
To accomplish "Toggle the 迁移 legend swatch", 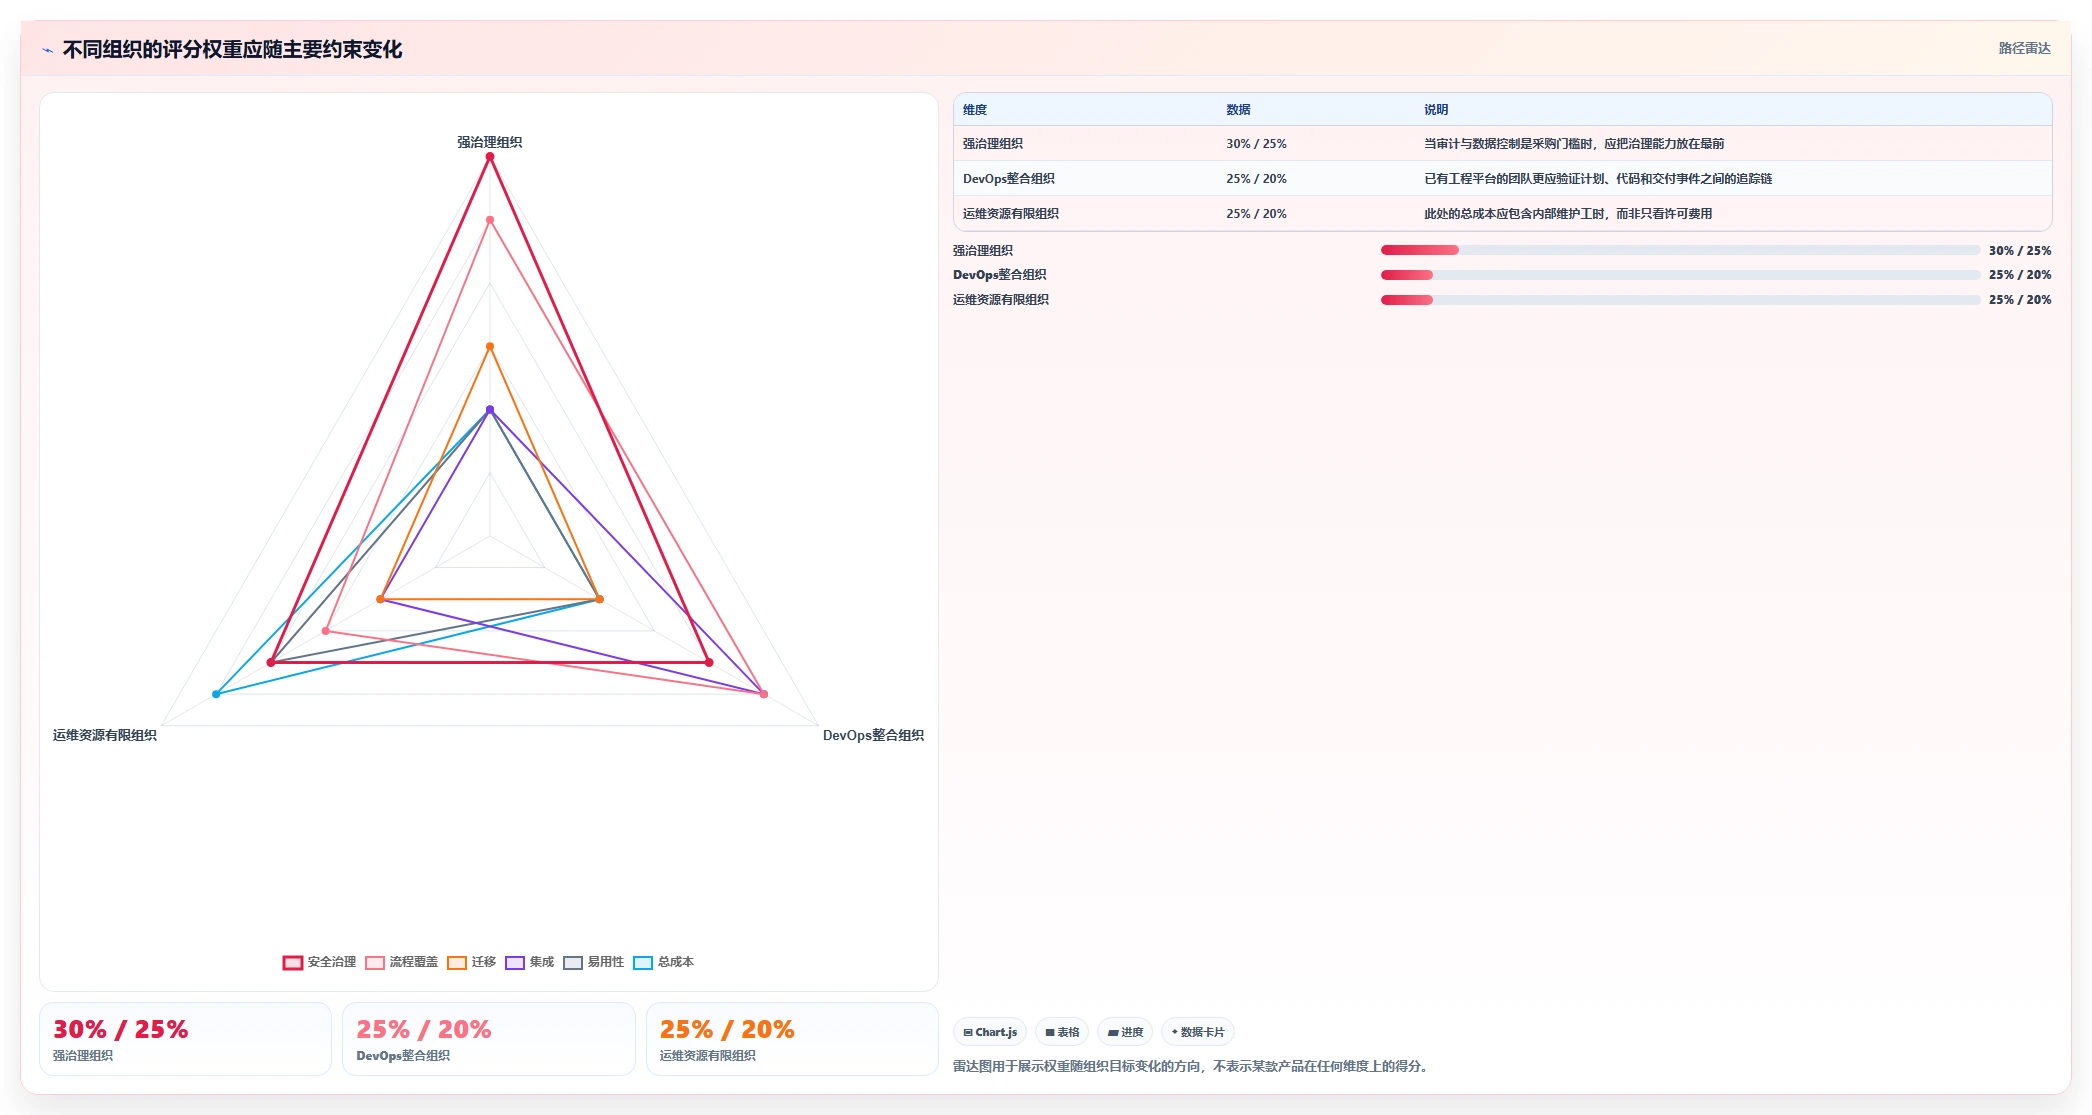I will click(457, 962).
